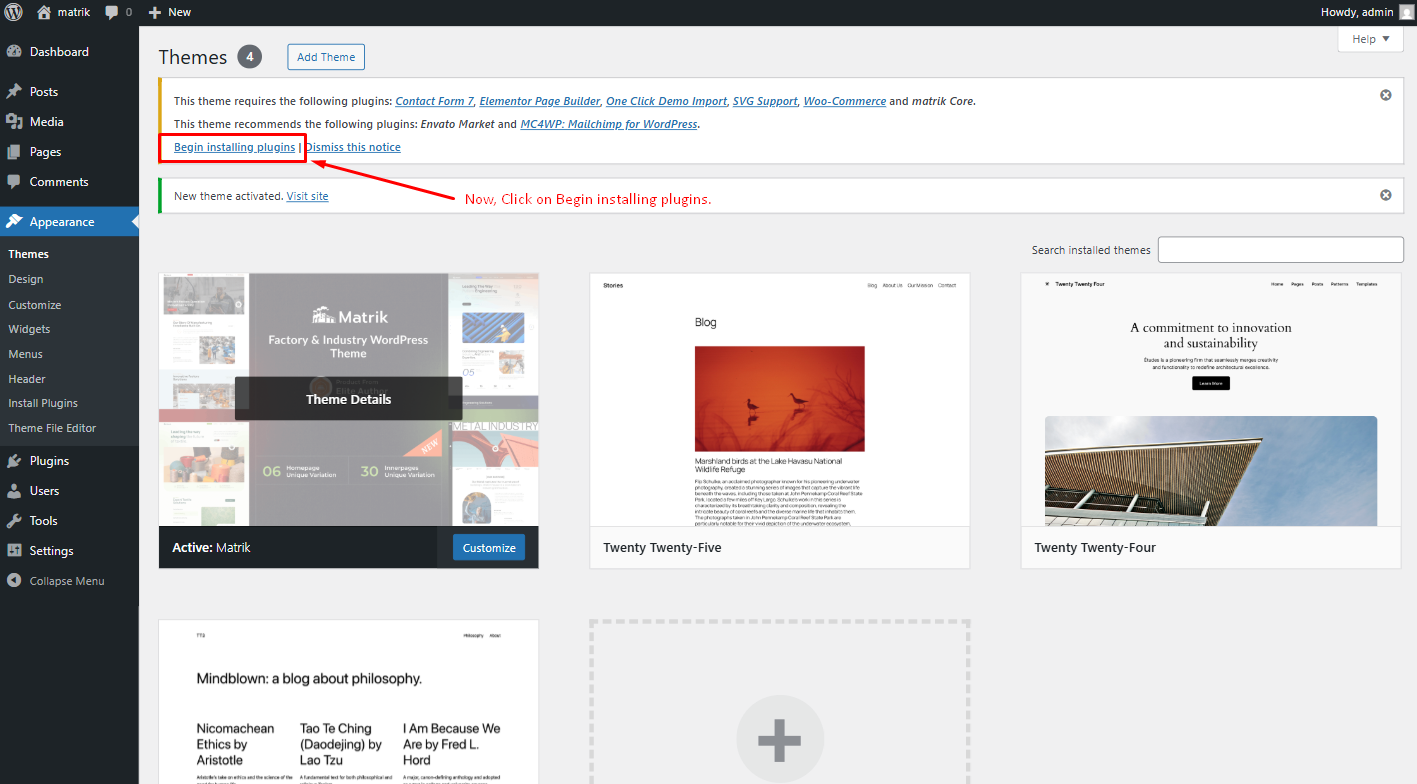Click the Plugins plug icon
The width and height of the screenshot is (1417, 784).
point(14,461)
